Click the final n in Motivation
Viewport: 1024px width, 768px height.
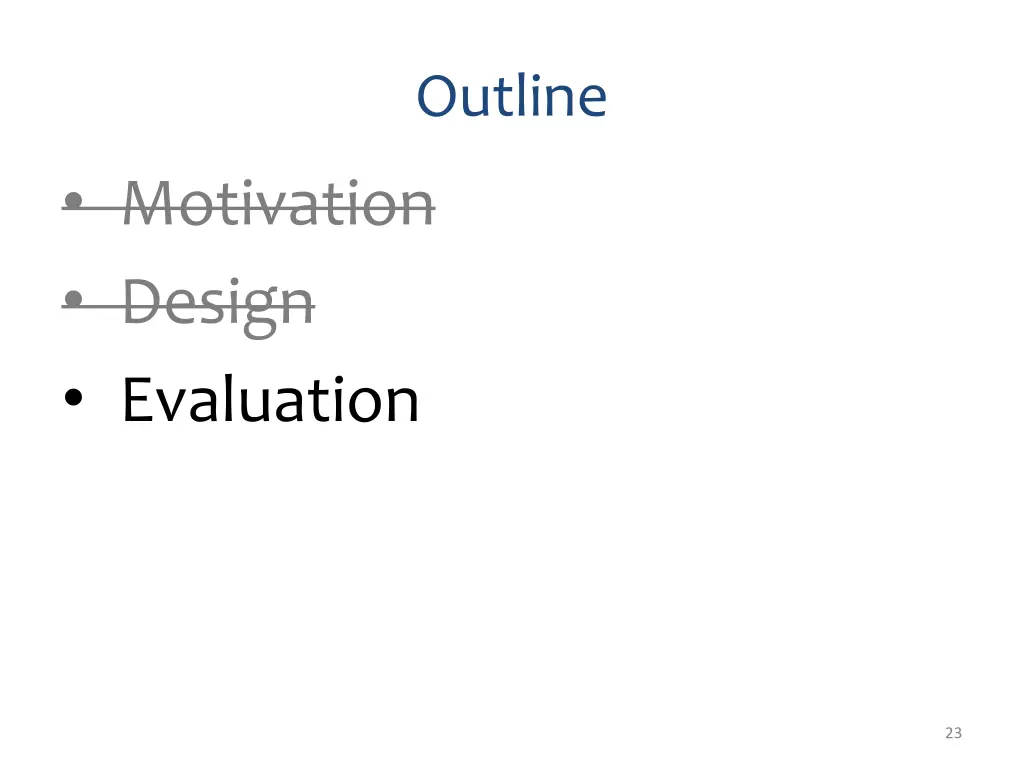[x=419, y=210]
